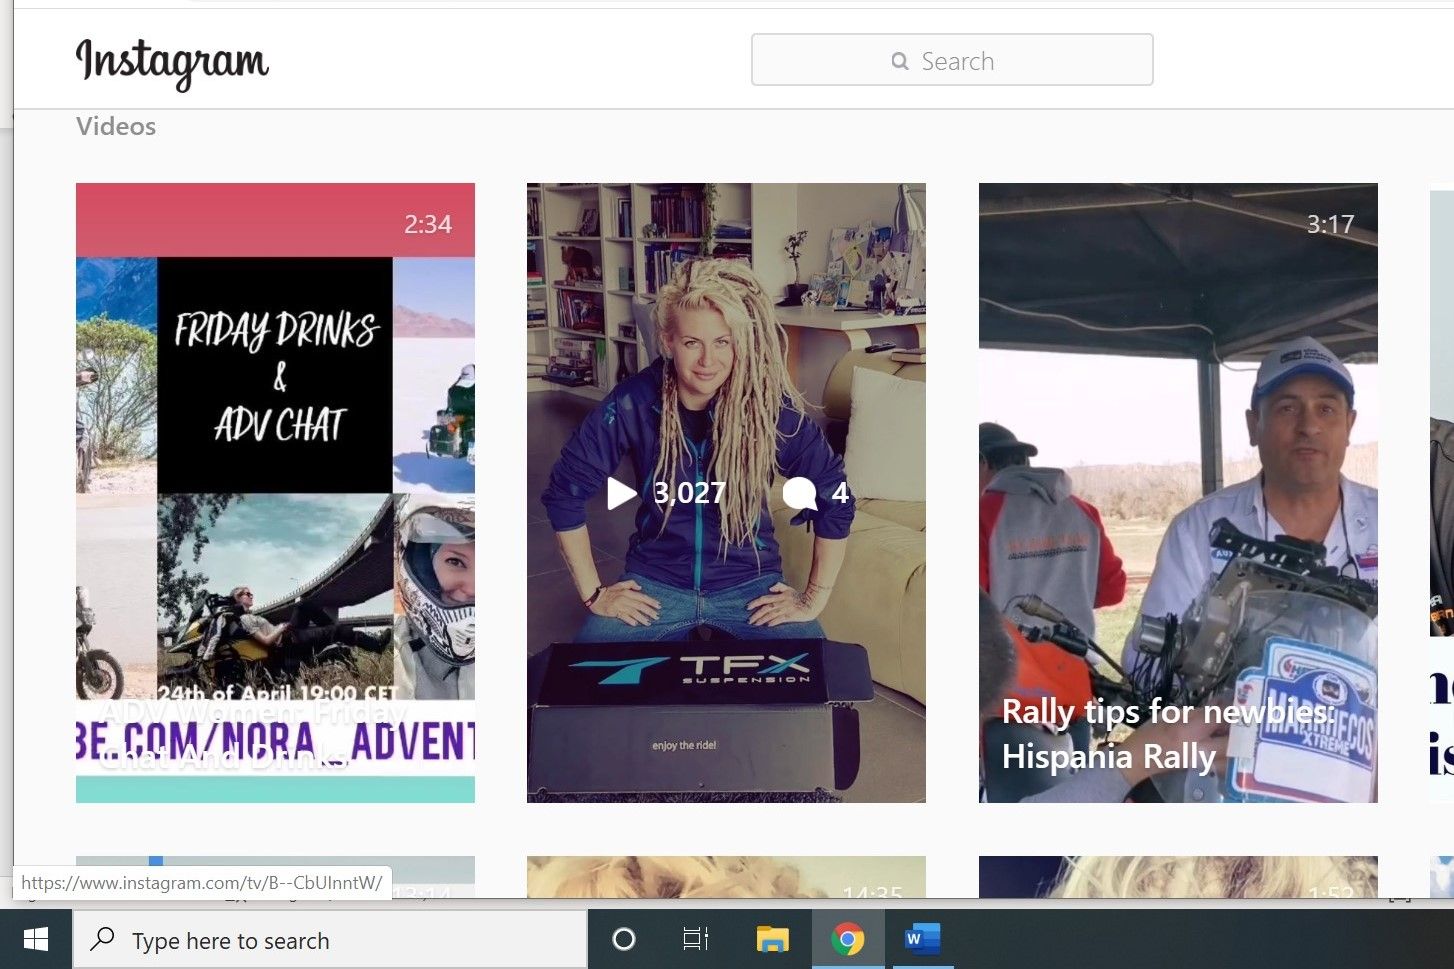Switch to Microsoft Word on the taskbar

click(922, 939)
